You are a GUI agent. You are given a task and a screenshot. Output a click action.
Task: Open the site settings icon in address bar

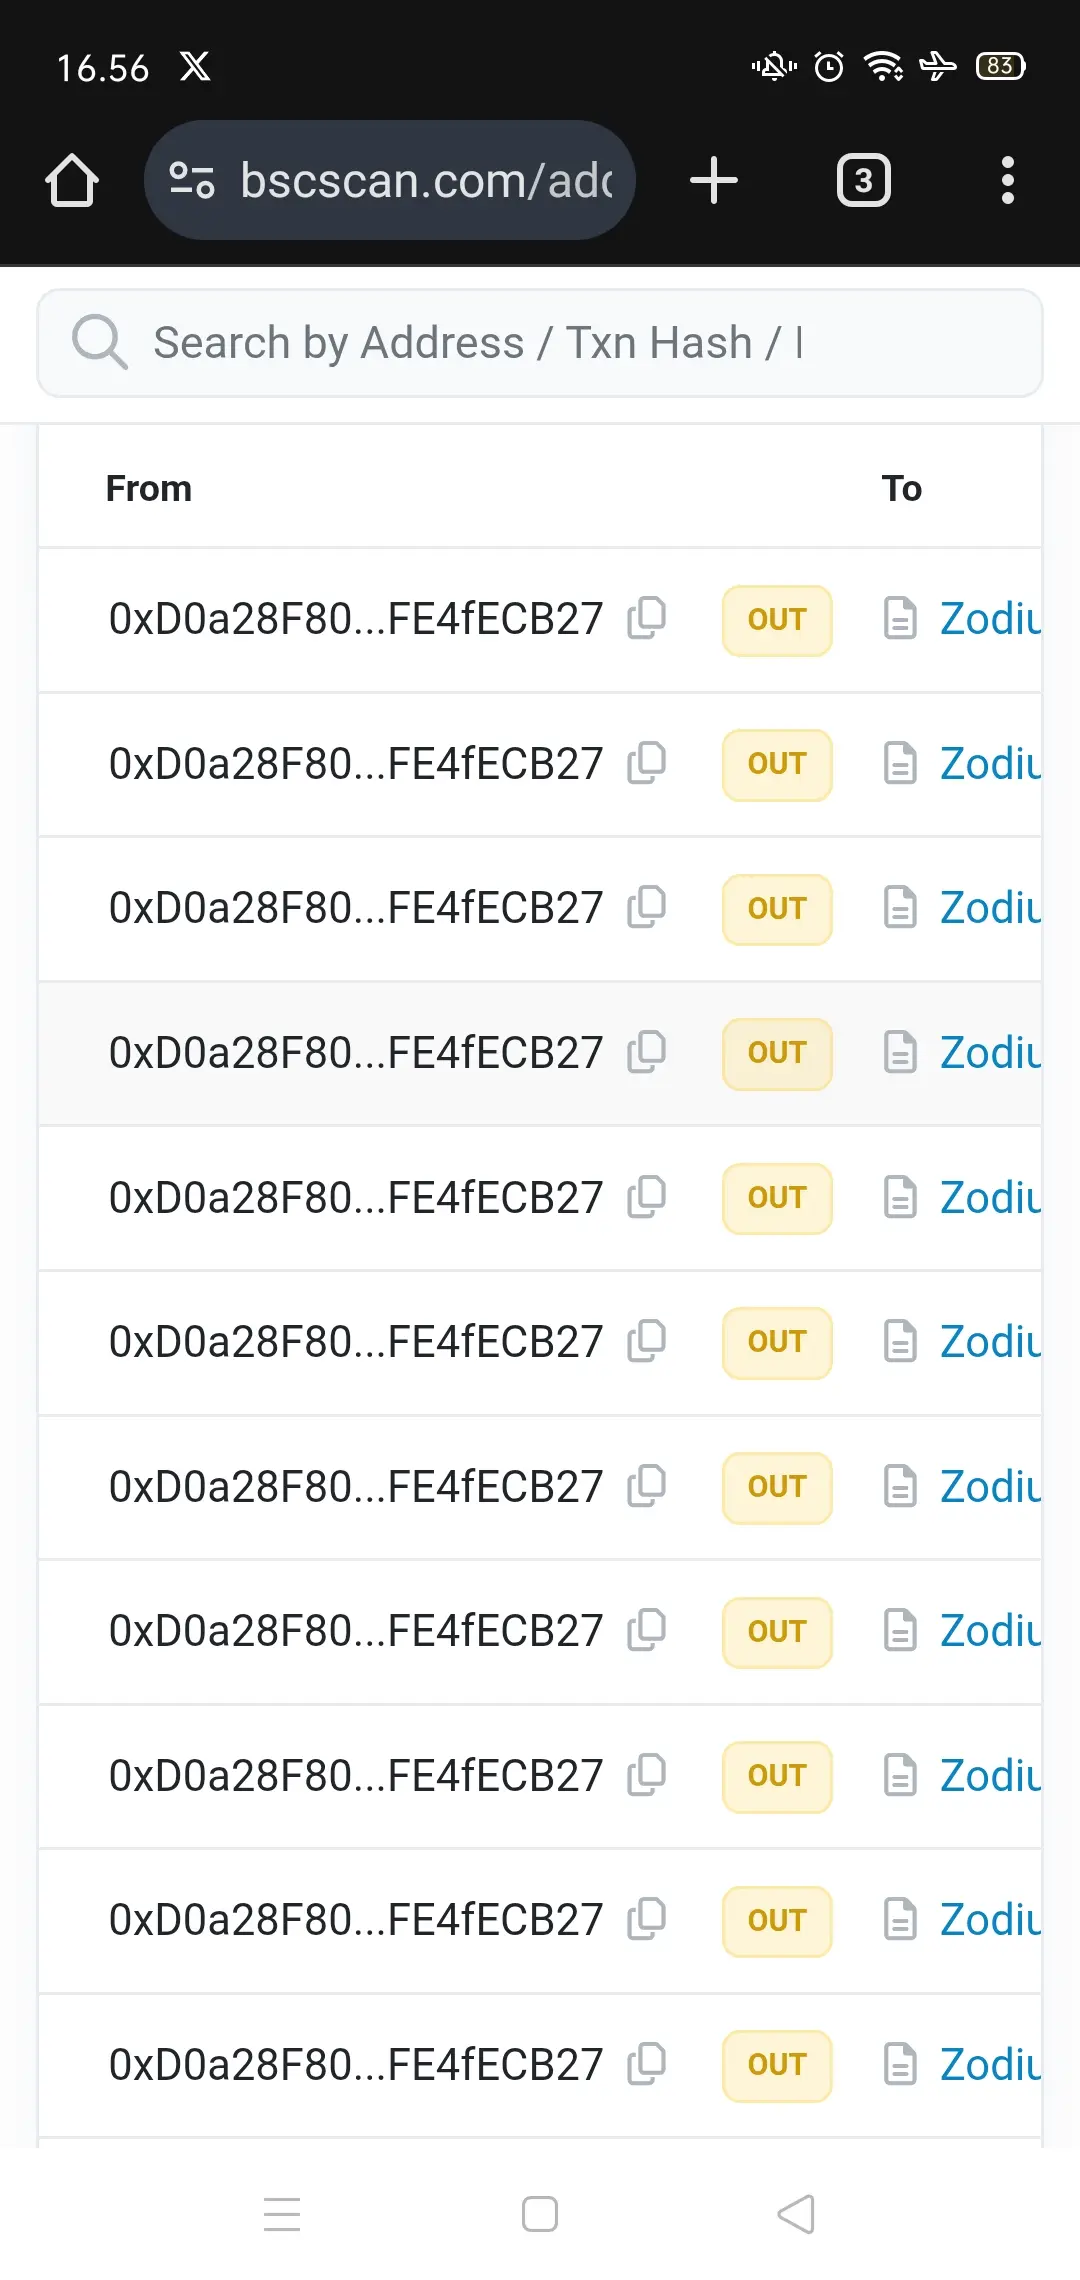click(191, 181)
